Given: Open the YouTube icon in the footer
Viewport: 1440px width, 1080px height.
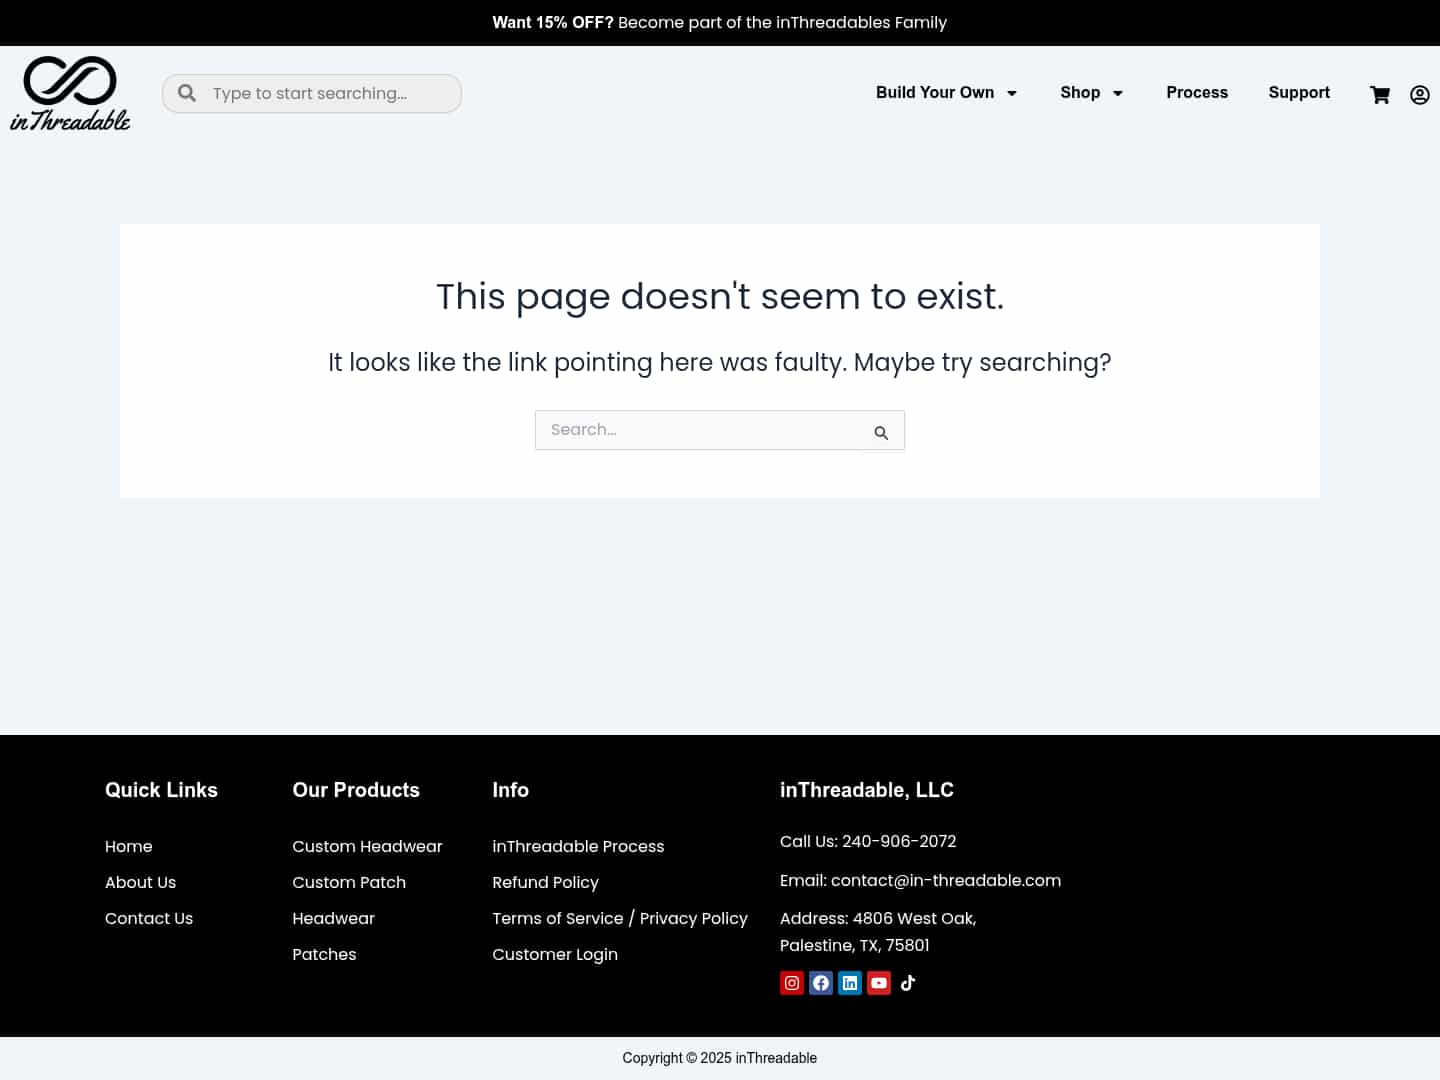Looking at the screenshot, I should [x=879, y=983].
